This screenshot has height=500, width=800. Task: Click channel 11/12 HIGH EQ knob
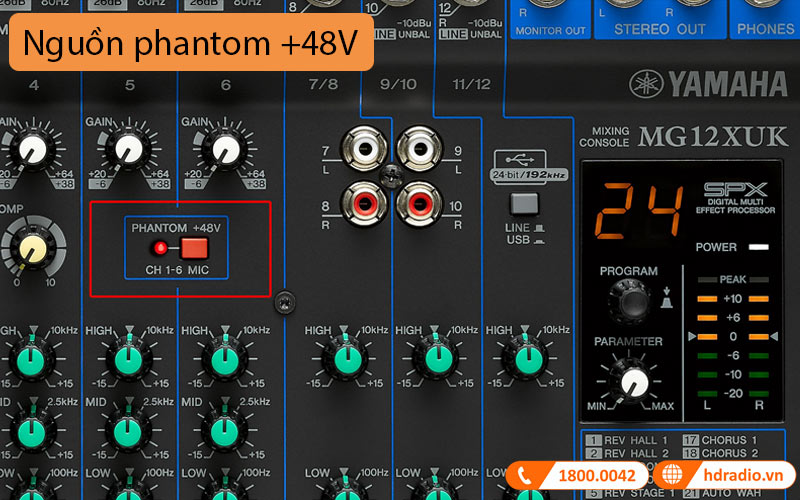click(x=528, y=360)
